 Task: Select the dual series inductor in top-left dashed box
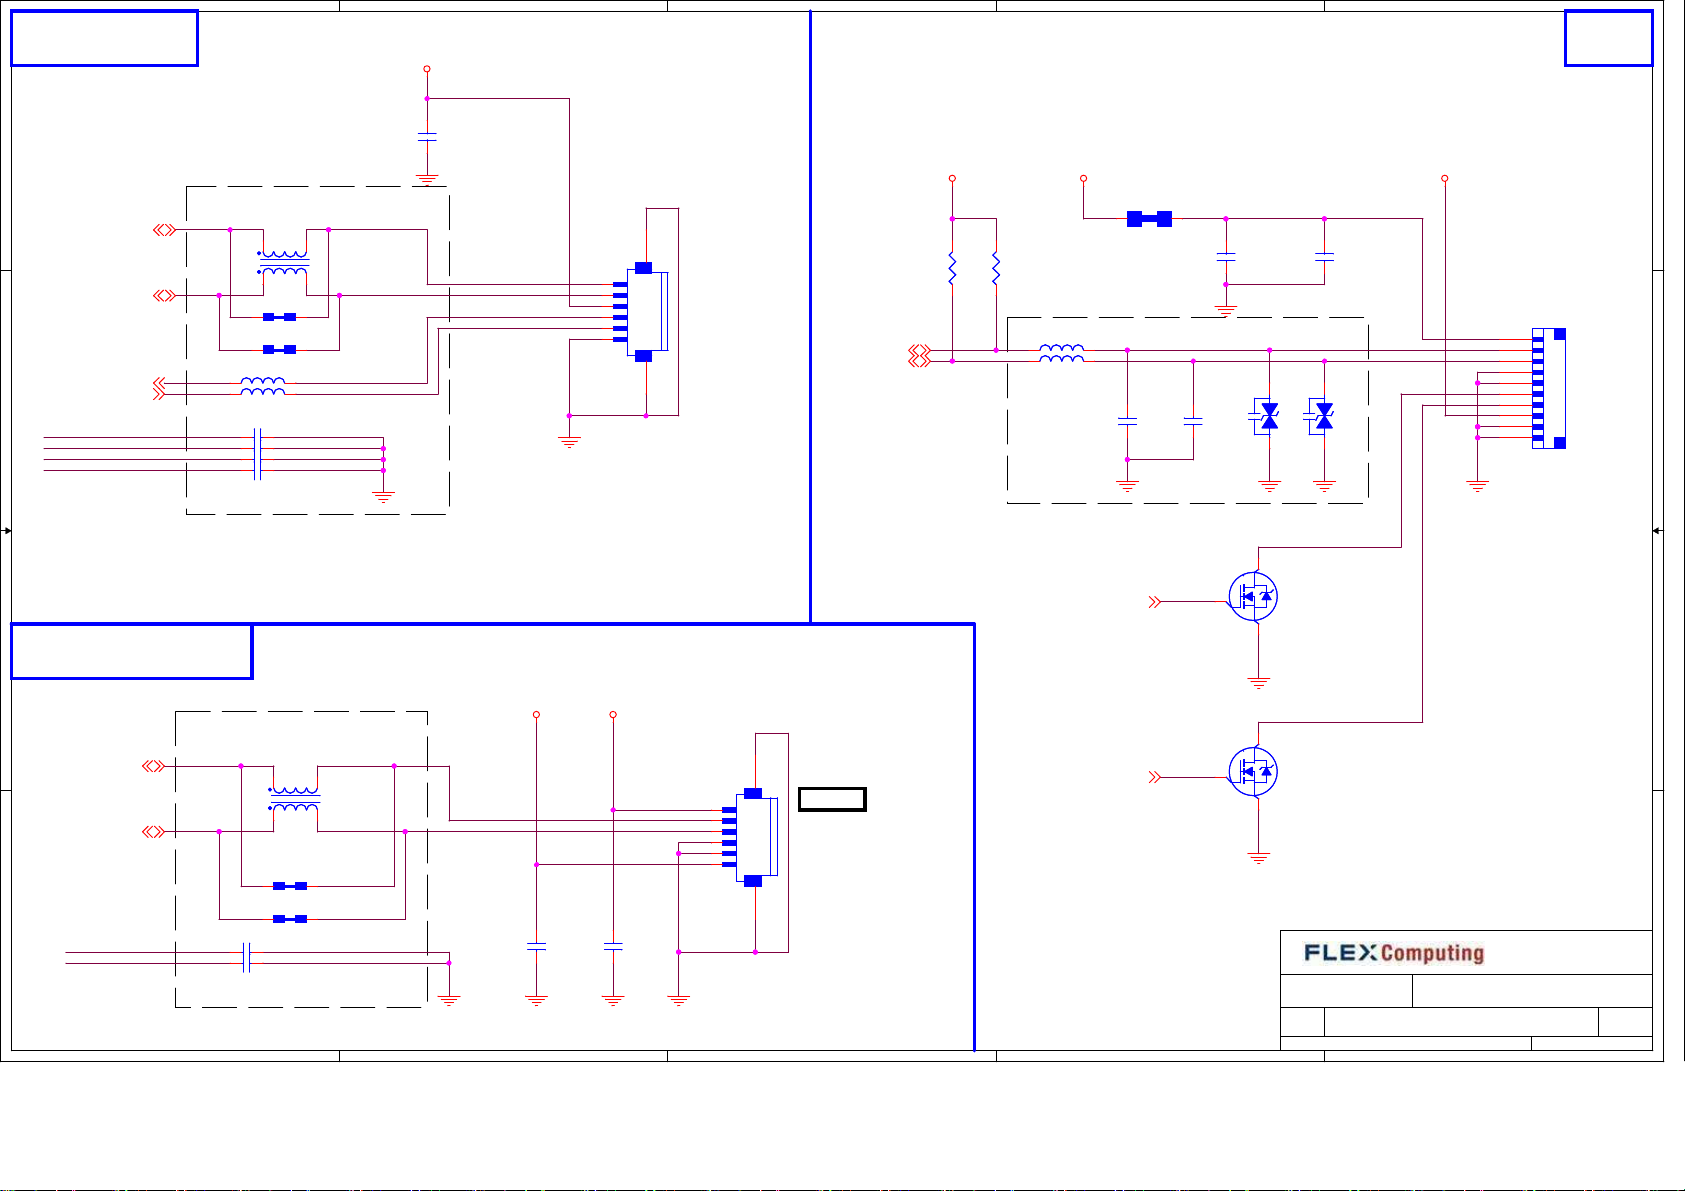tap(263, 387)
